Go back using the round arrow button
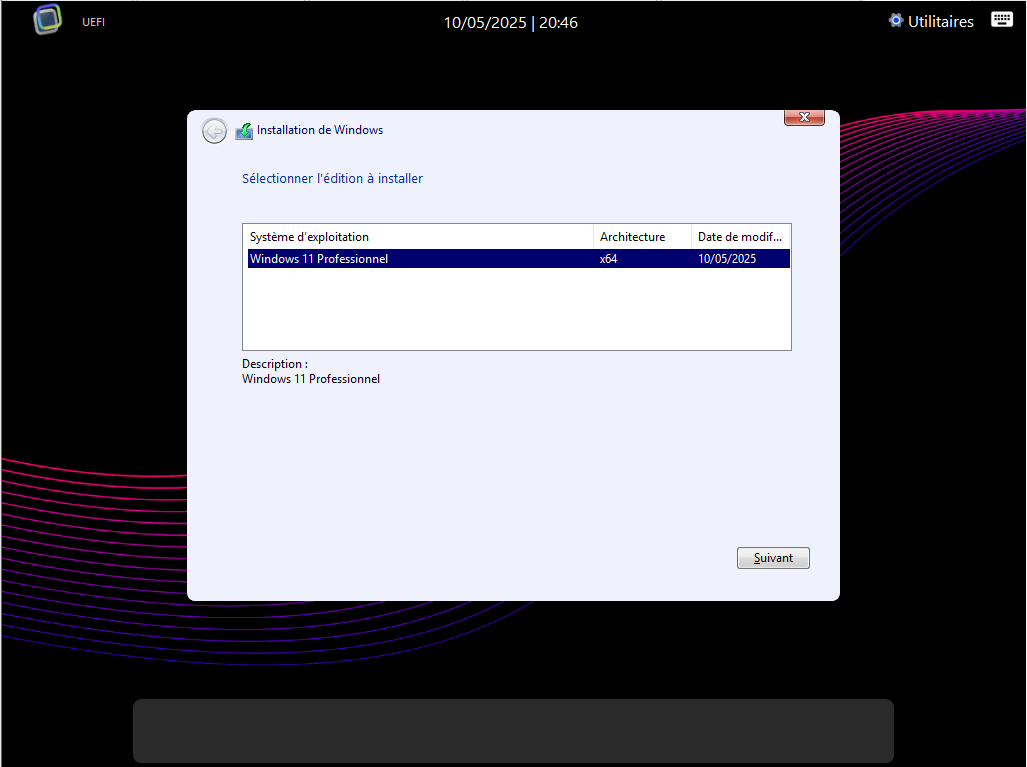Image resolution: width=1027 pixels, height=767 pixels. point(214,131)
